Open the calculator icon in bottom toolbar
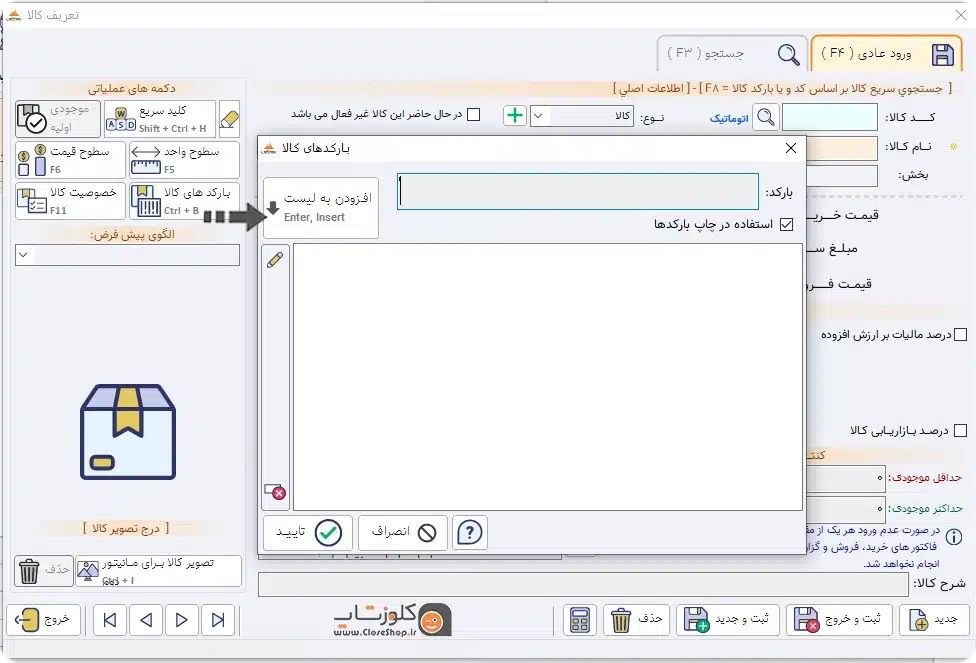Image resolution: width=976 pixels, height=663 pixels. coord(580,620)
